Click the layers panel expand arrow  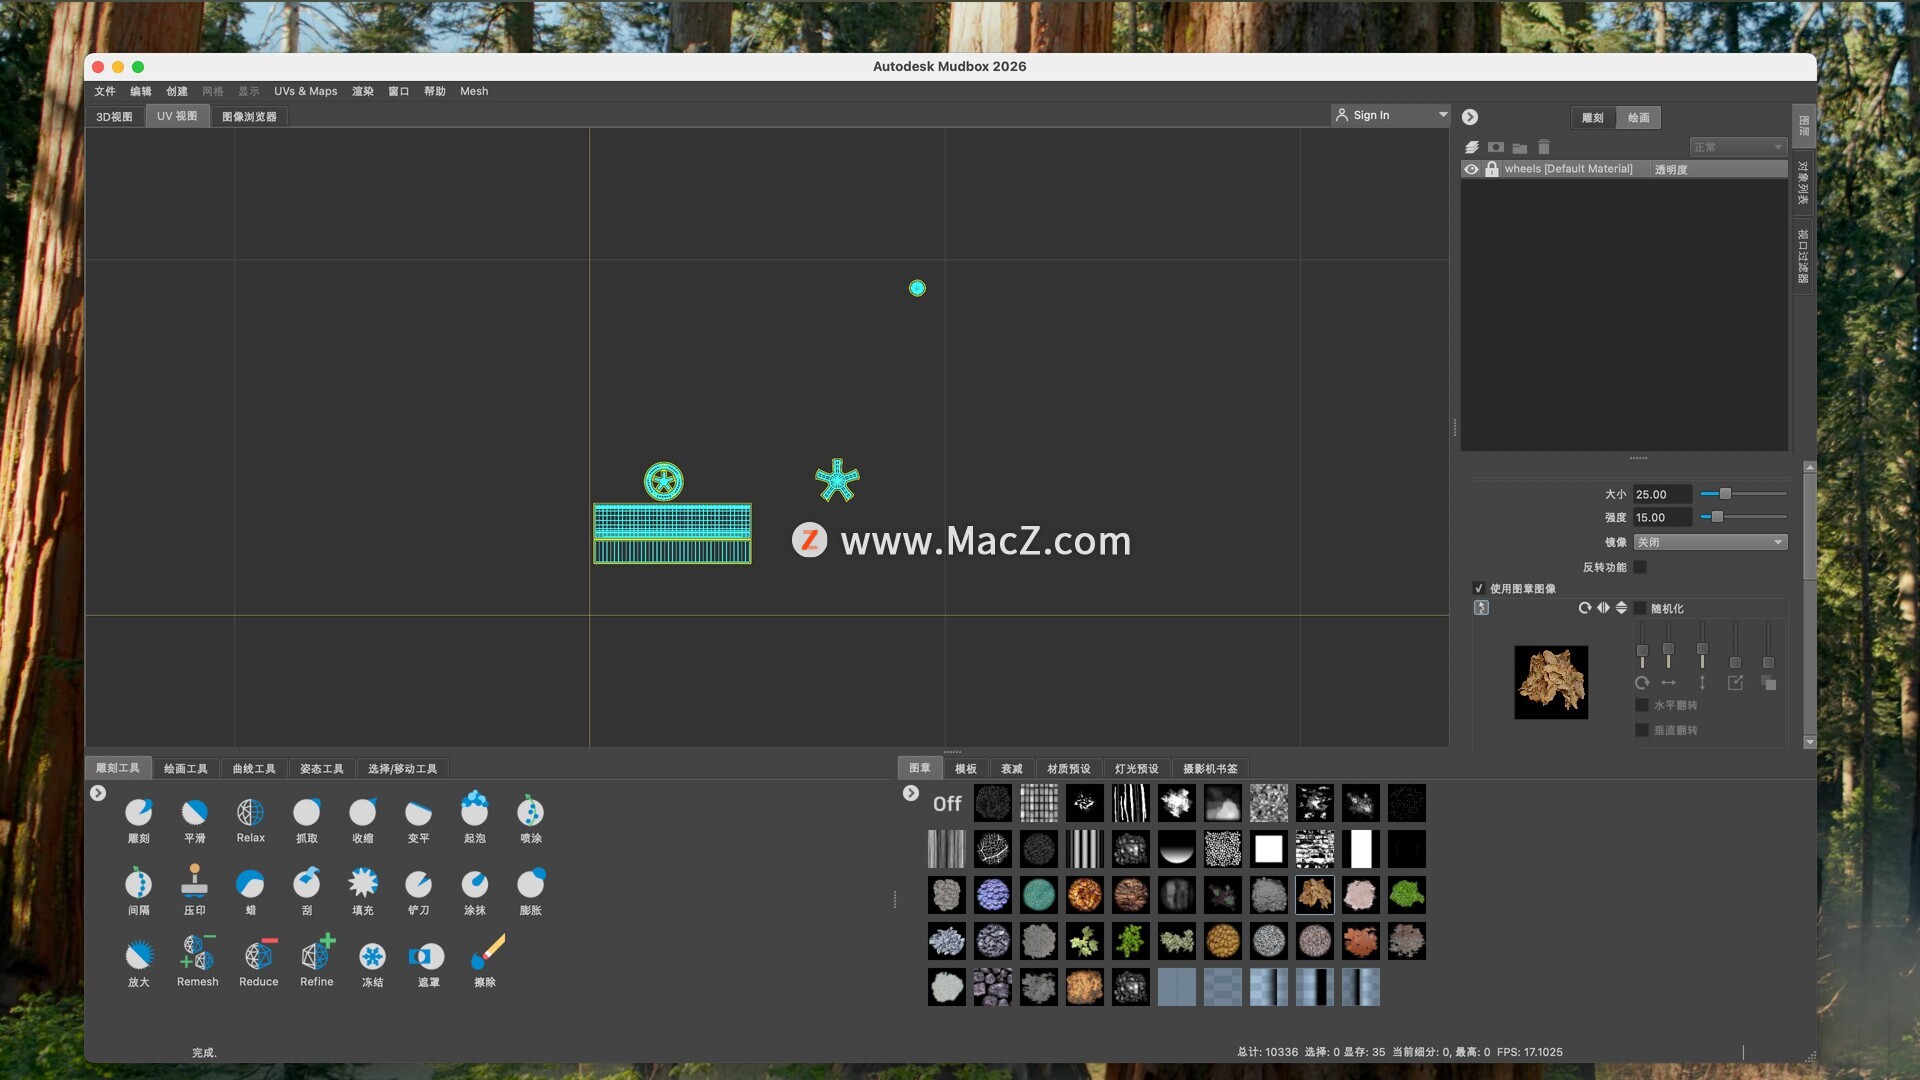(x=1470, y=117)
